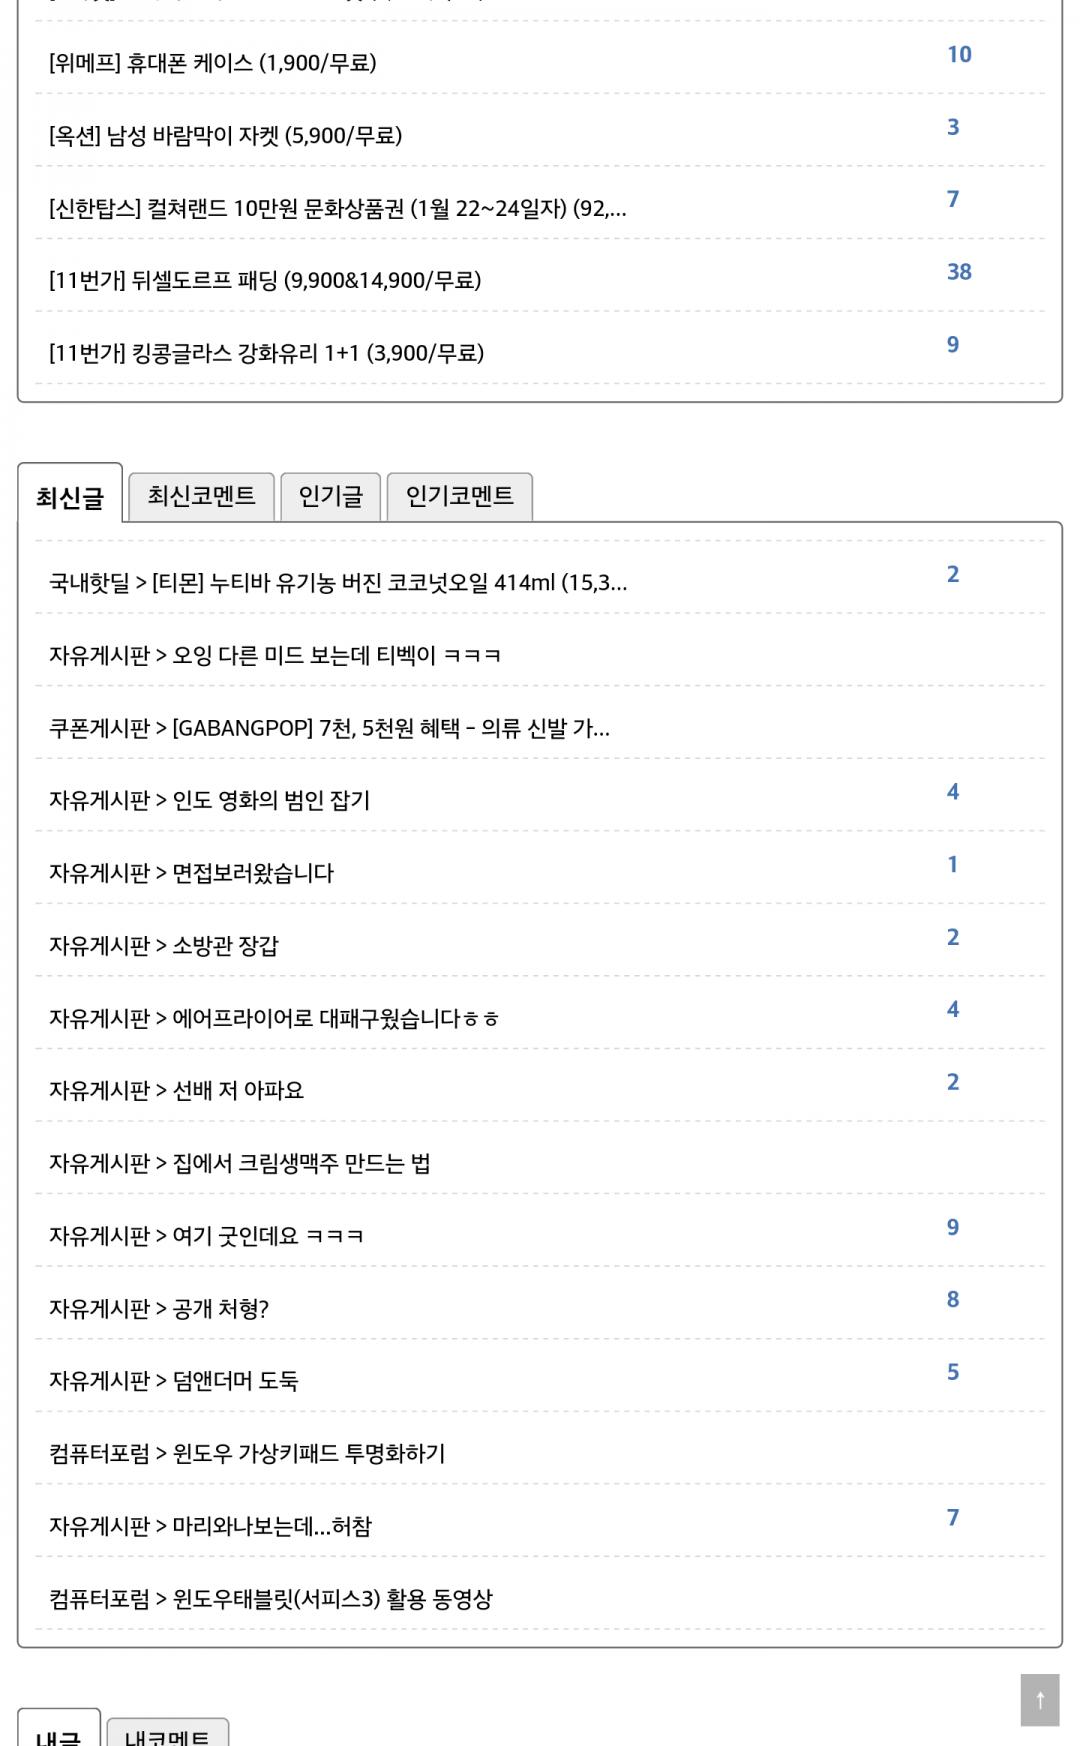Image resolution: width=1080 pixels, height=1746 pixels.
Task: Open 윈도우태블릿(서피스3) 활용 동영상 post
Action: click(x=271, y=1599)
